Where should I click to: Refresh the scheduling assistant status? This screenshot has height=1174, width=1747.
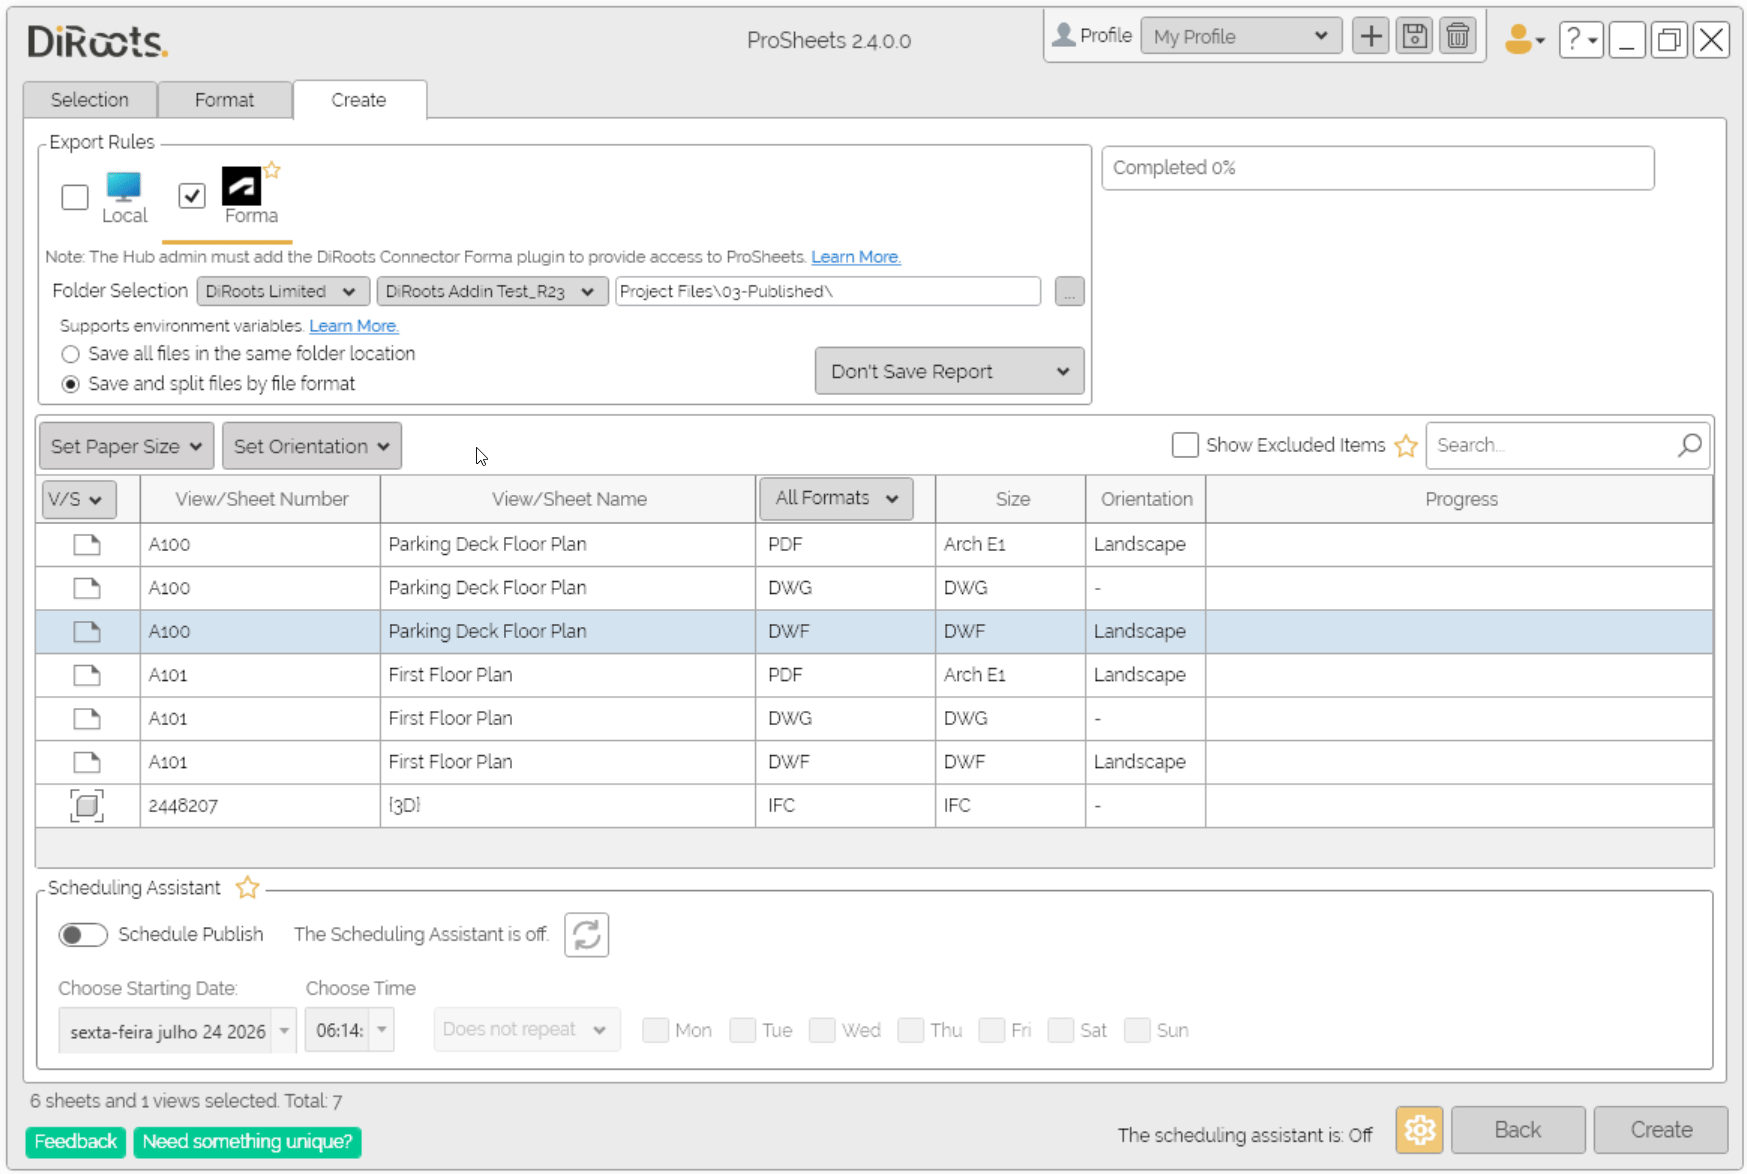click(x=586, y=935)
